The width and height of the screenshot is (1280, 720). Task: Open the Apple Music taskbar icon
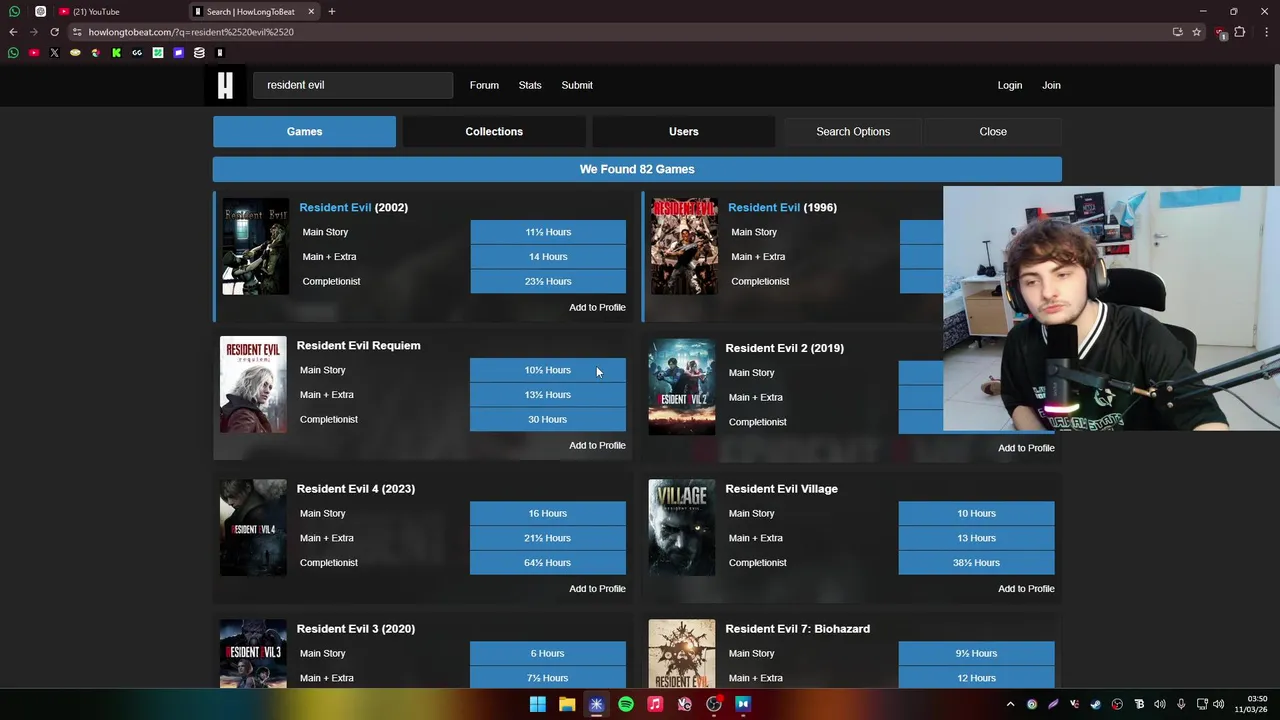655,704
